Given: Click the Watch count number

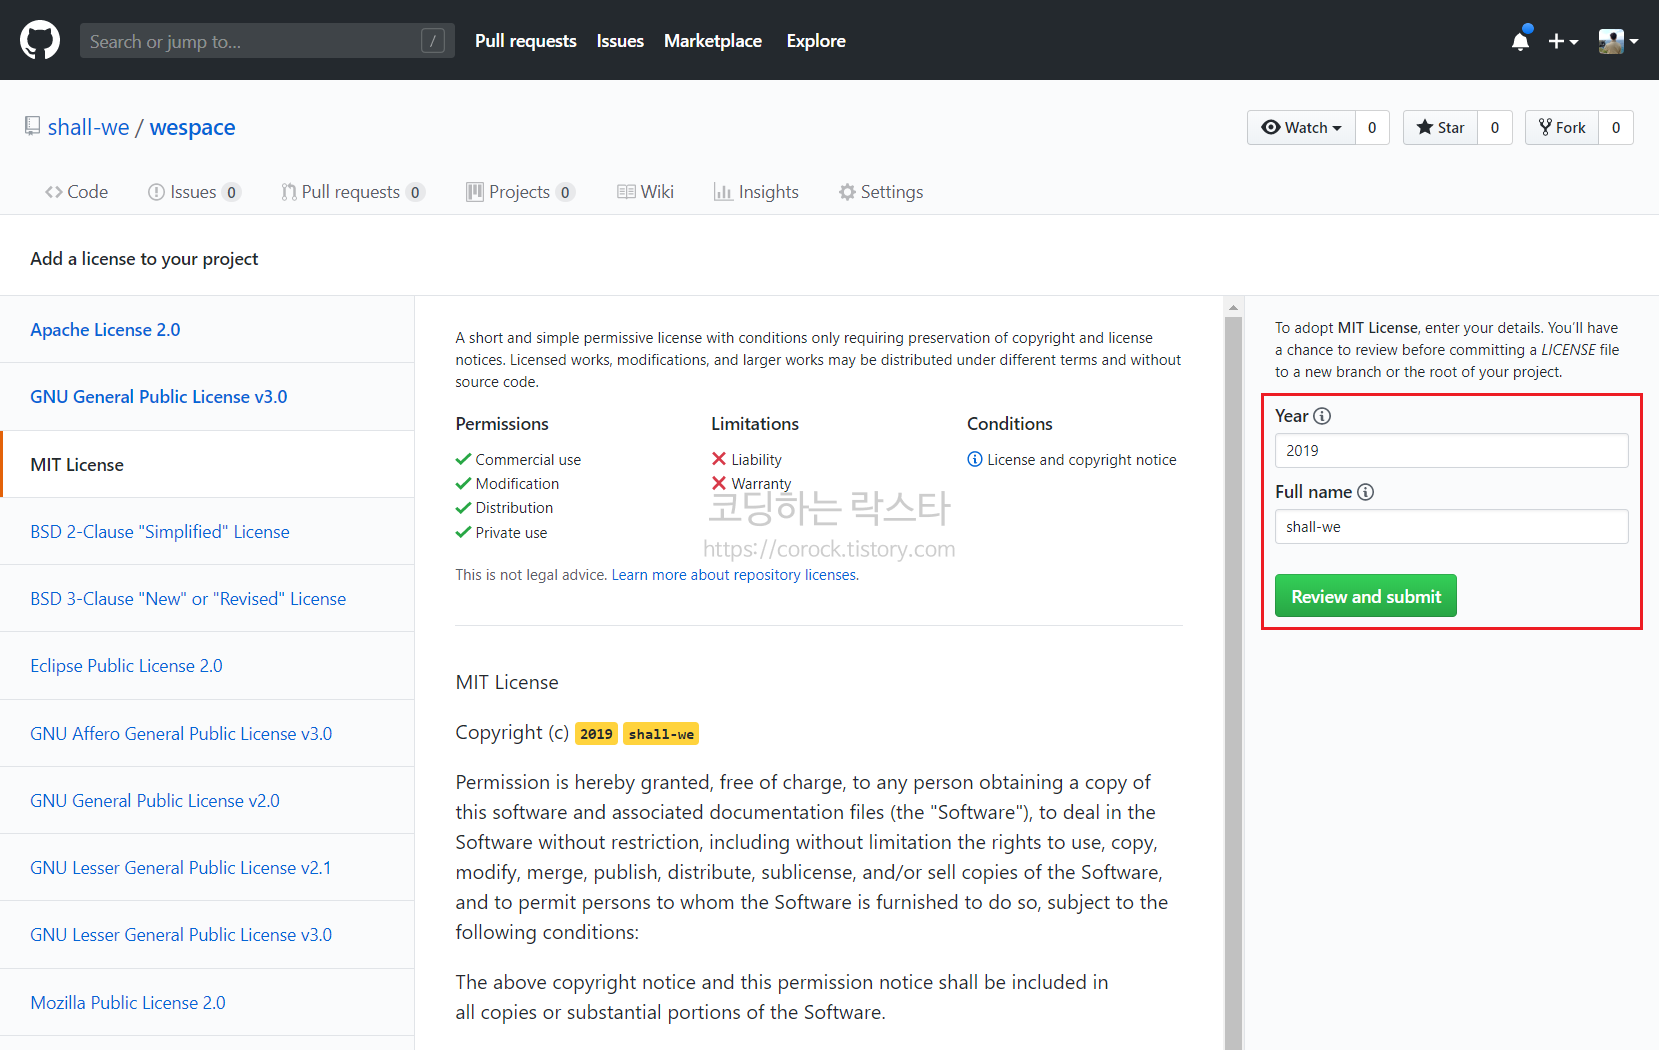Looking at the screenshot, I should click(1372, 127).
